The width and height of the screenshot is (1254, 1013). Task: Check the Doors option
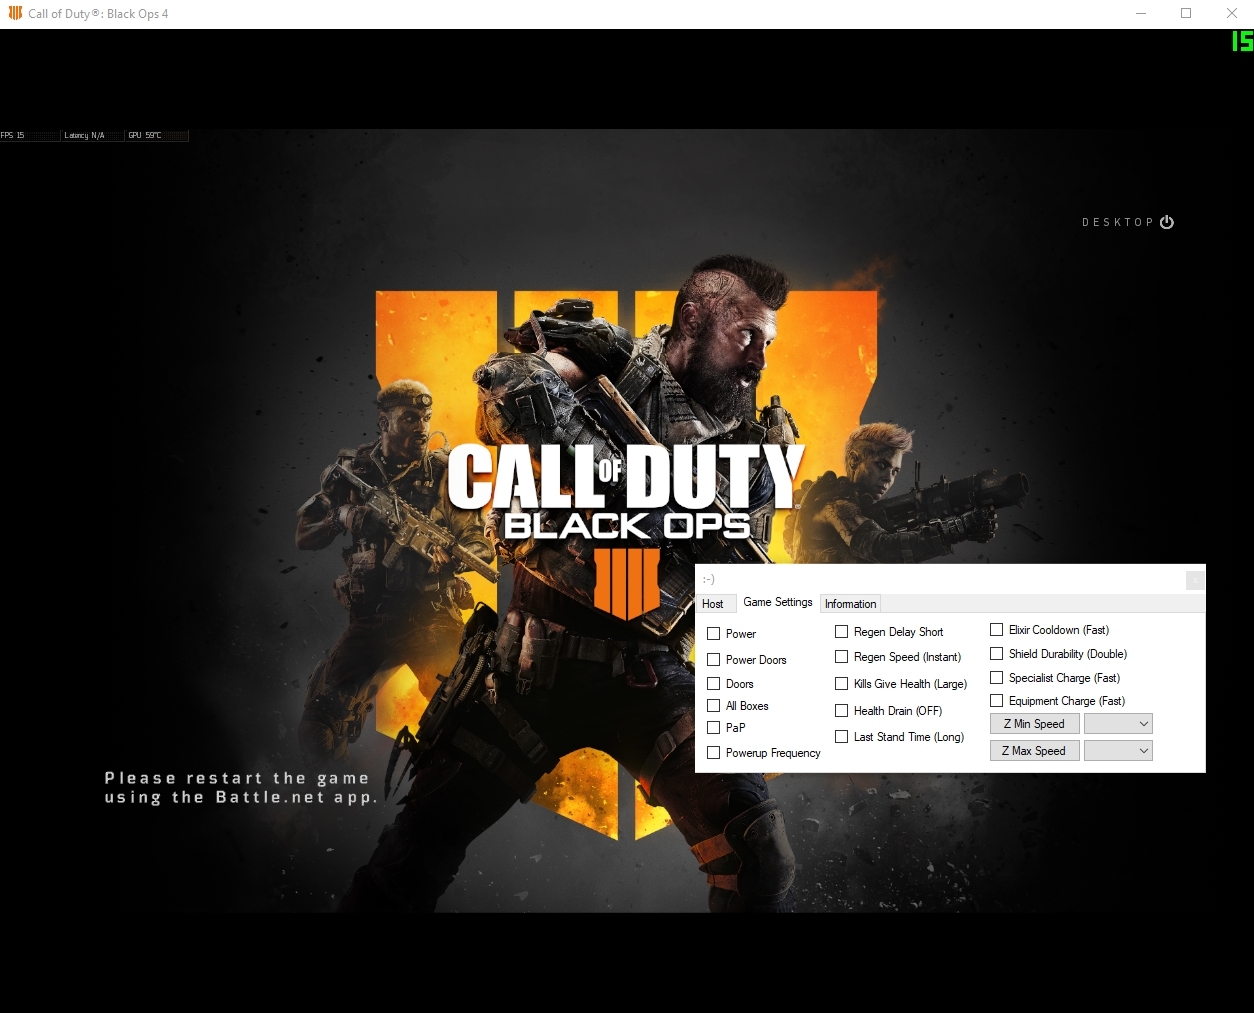coord(714,684)
